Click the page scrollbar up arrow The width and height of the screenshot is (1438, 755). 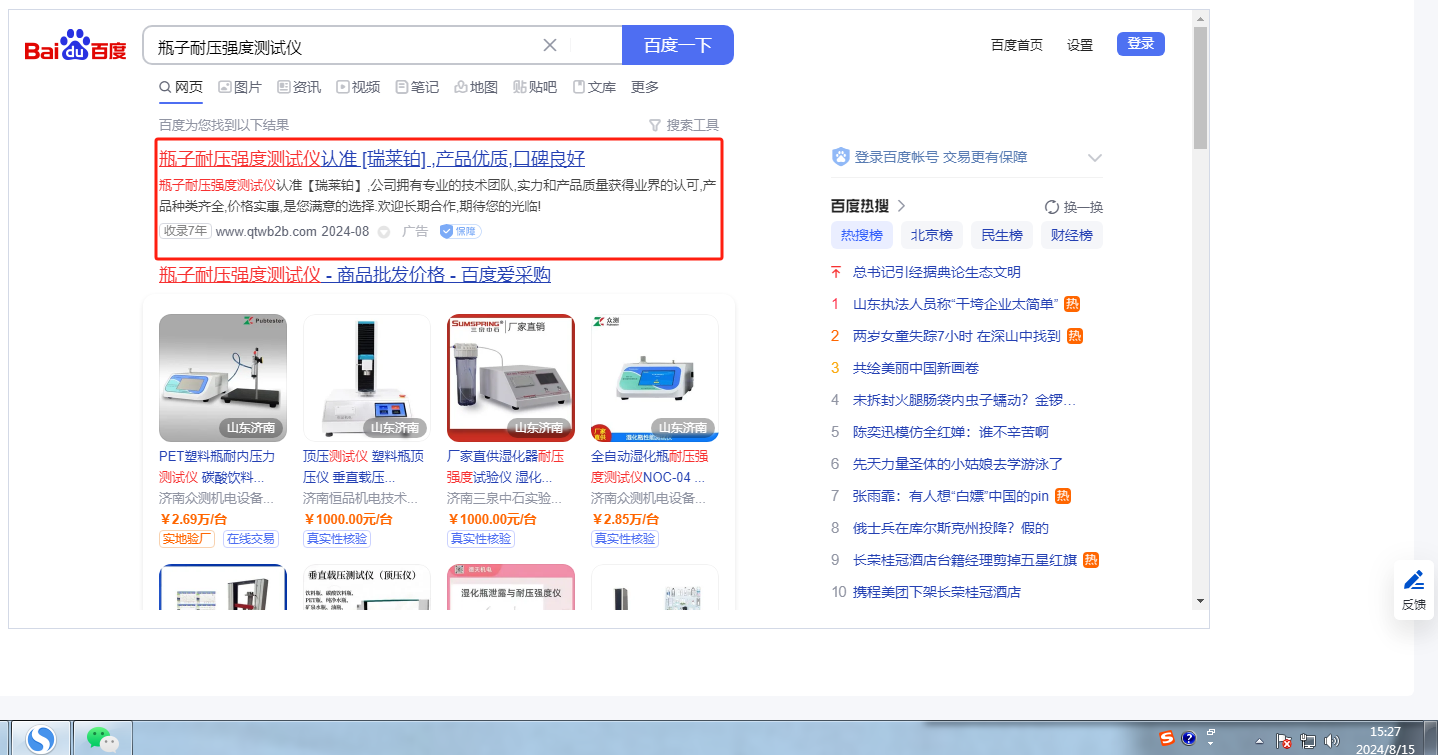click(x=1200, y=18)
